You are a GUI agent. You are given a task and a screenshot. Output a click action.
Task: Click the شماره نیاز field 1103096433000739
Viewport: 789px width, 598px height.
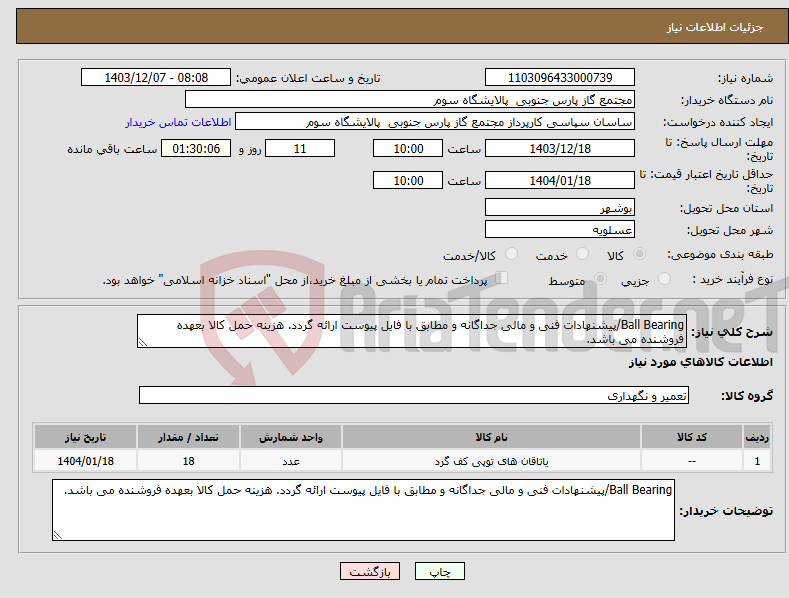click(x=560, y=78)
